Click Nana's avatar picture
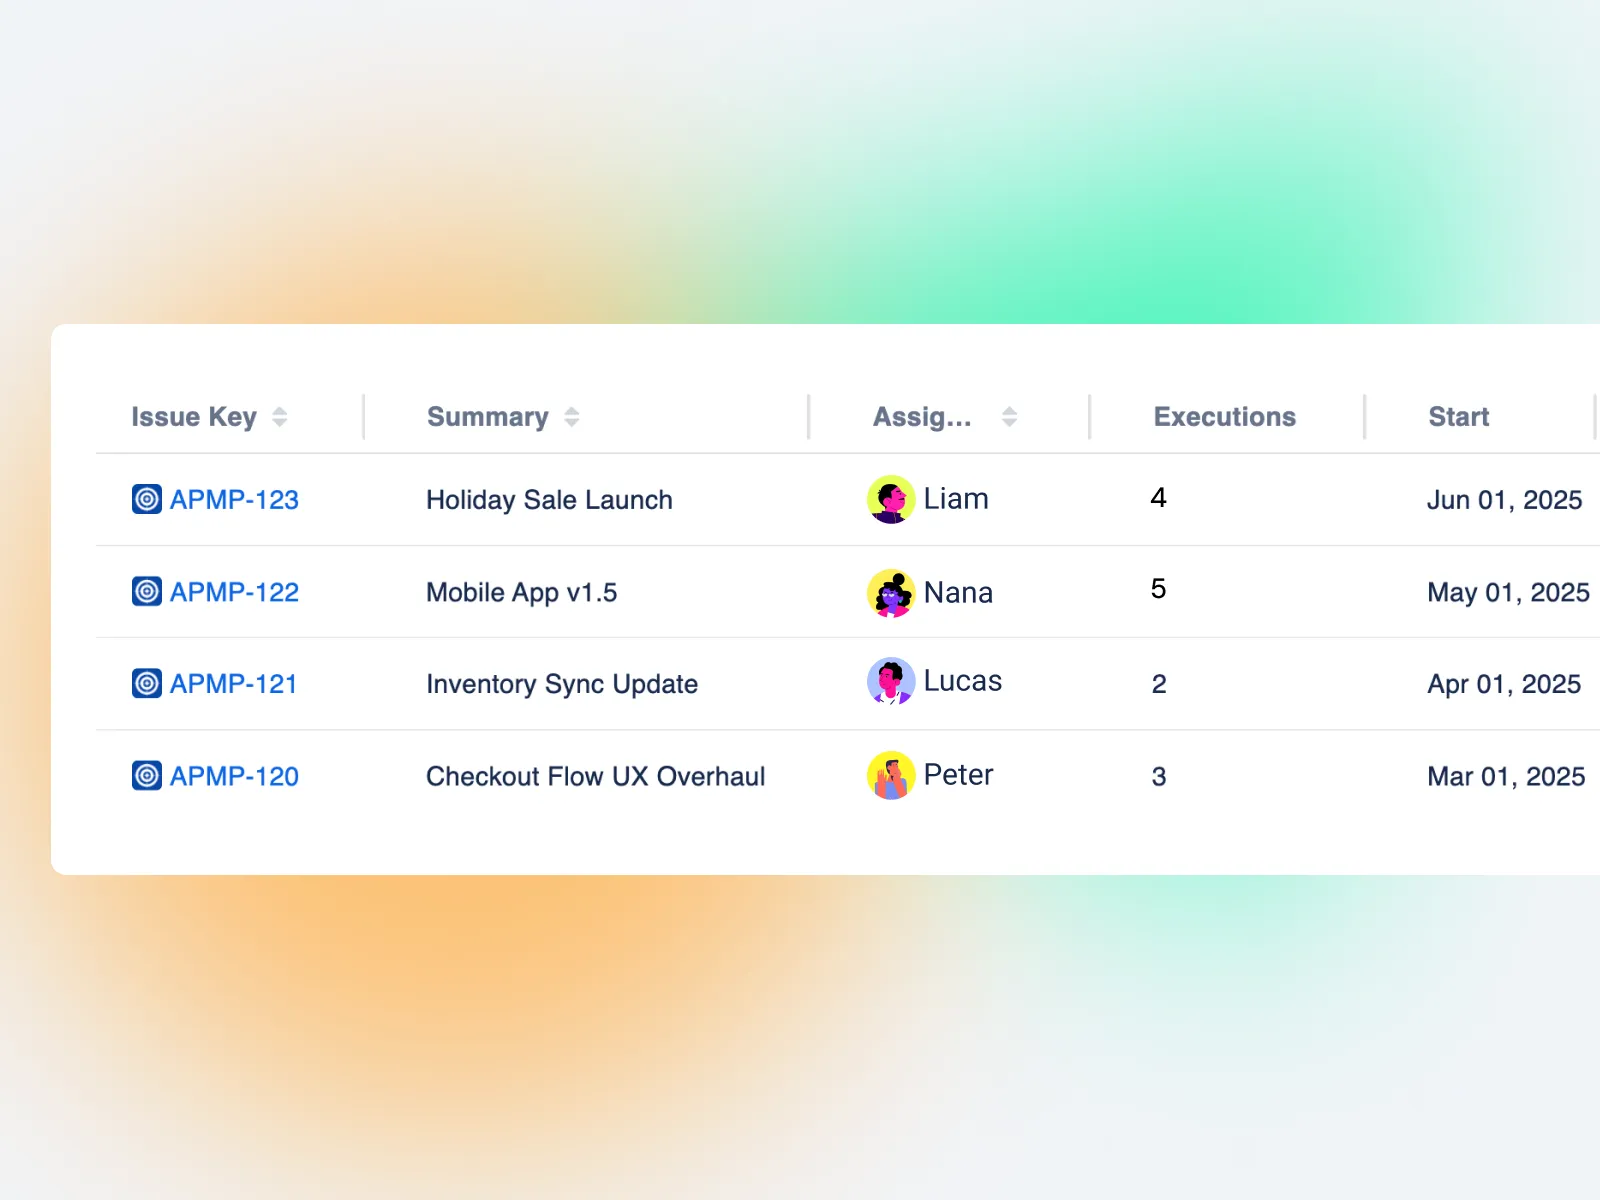Image resolution: width=1600 pixels, height=1200 pixels. point(890,593)
